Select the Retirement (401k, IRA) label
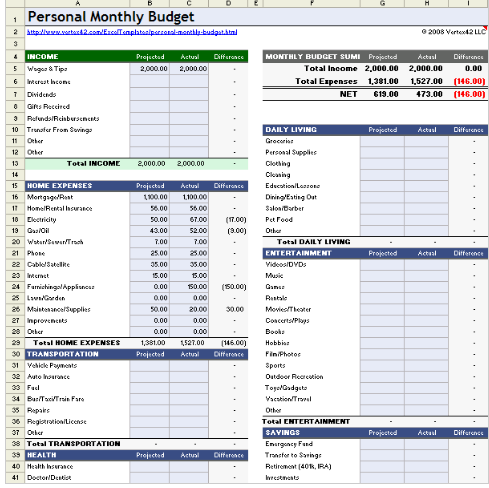 click(298, 466)
